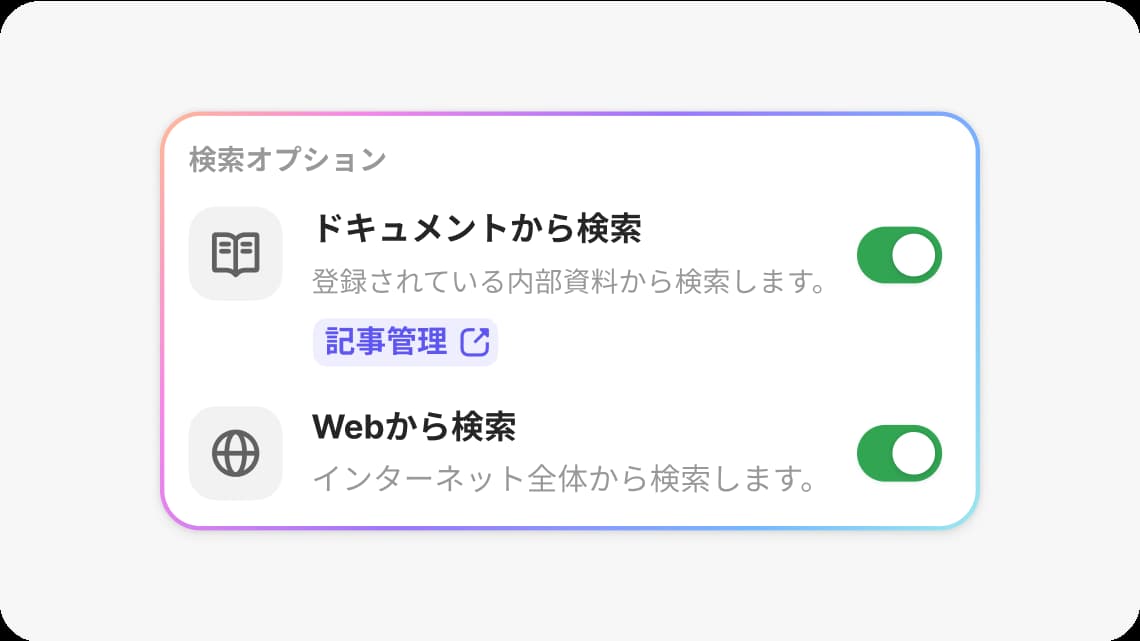Click the purple 記事管理 badge
The height and width of the screenshot is (641, 1140).
tap(405, 341)
